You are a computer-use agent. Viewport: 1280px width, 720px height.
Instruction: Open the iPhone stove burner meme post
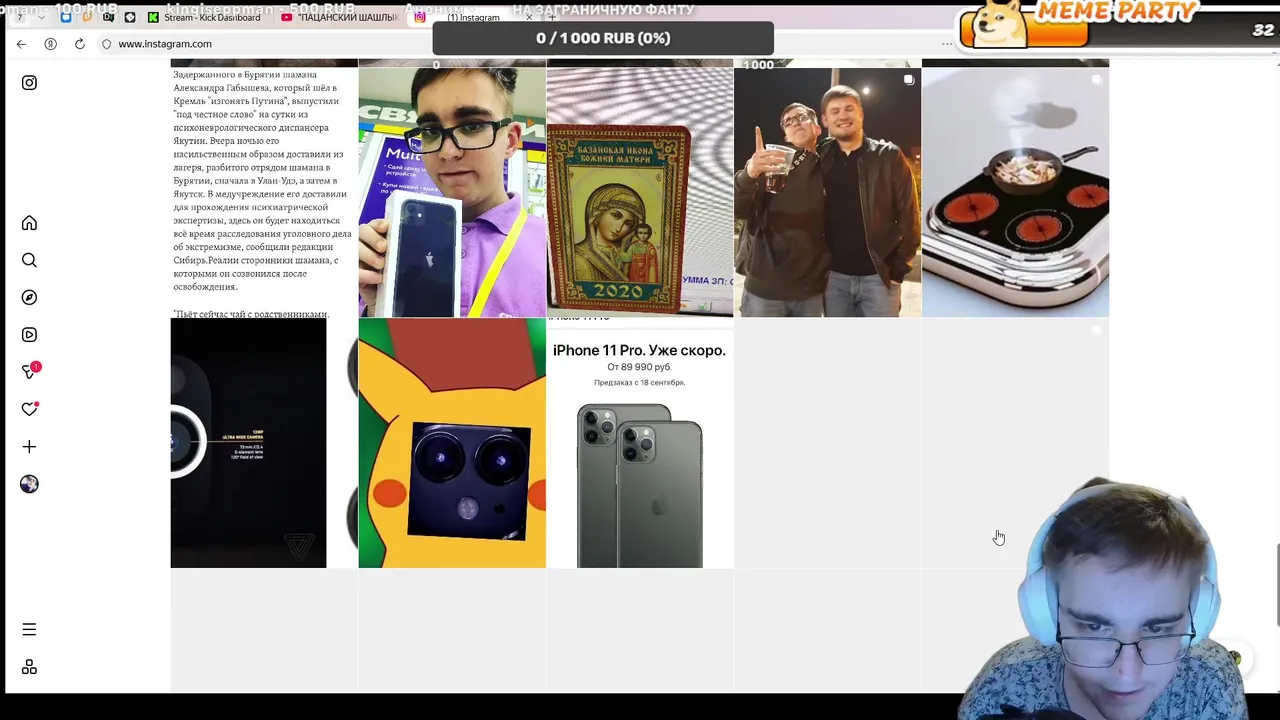pyautogui.click(x=1015, y=192)
